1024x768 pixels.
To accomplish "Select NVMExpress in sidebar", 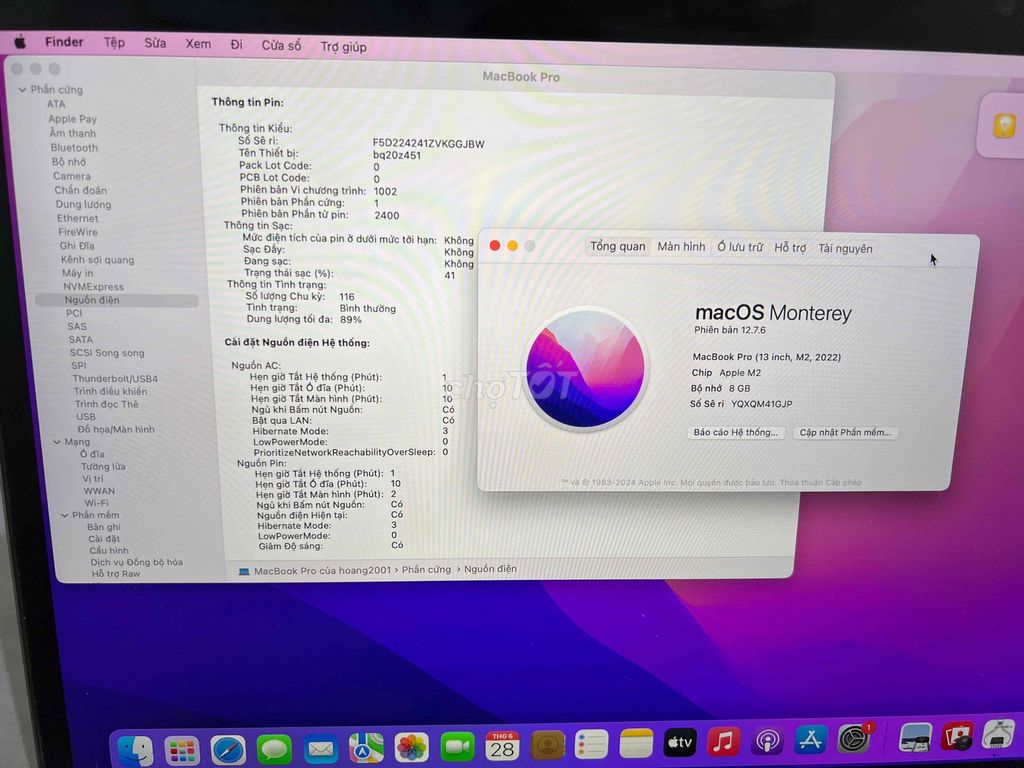I will [x=93, y=287].
